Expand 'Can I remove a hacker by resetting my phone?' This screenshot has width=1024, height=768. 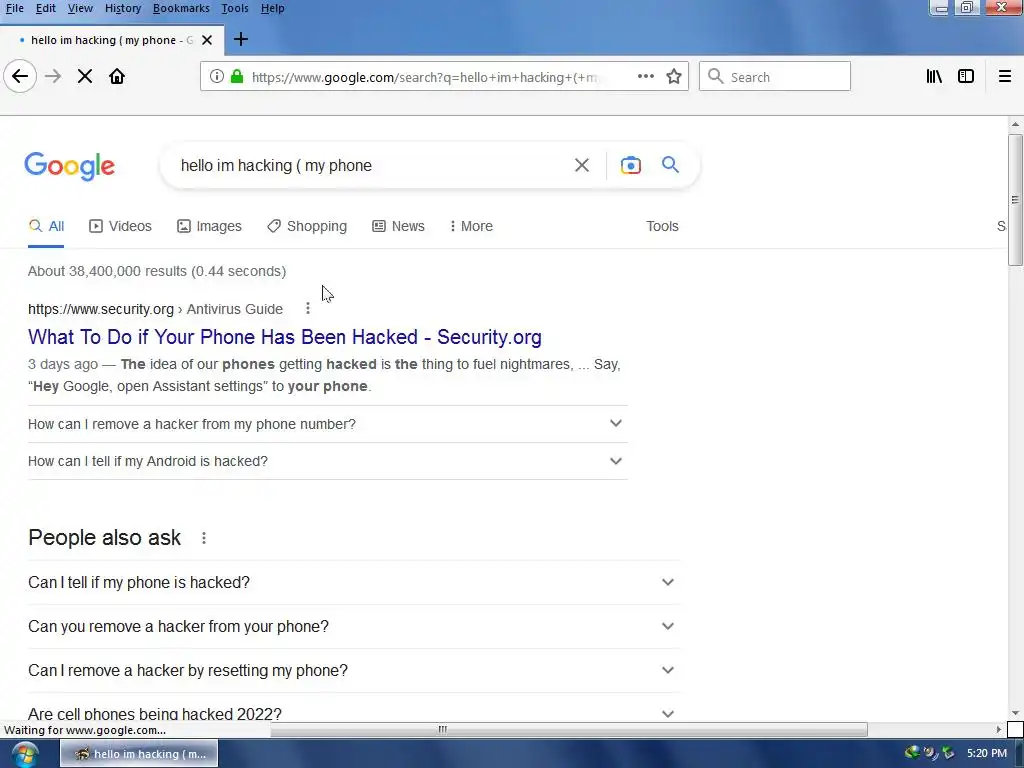point(354,670)
